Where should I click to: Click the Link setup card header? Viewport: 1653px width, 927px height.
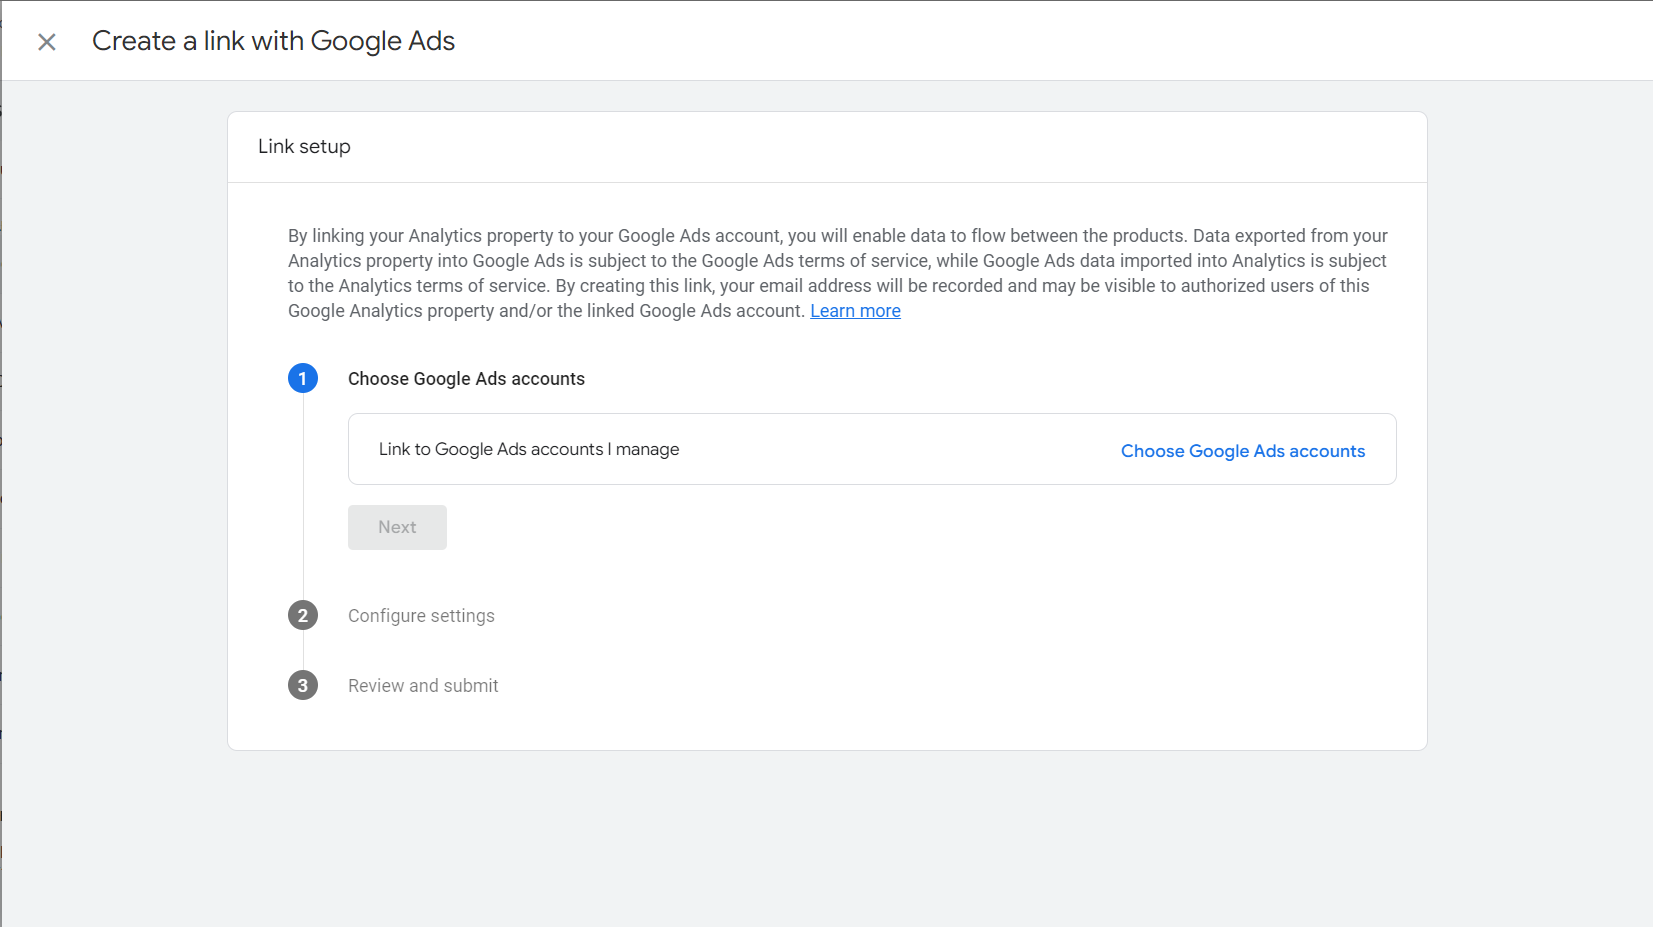[x=827, y=147]
